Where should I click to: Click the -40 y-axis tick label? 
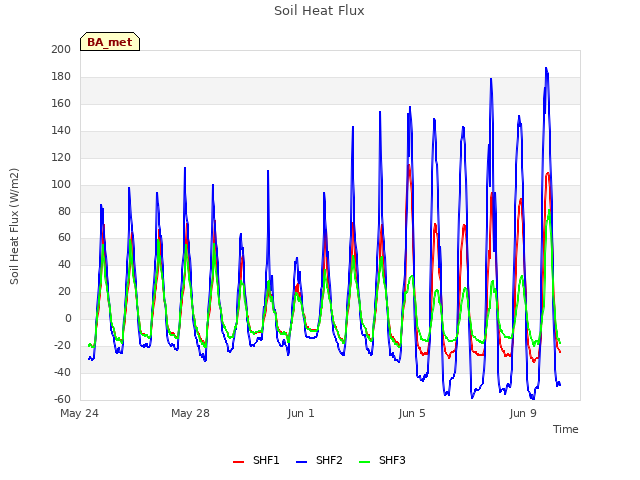click(62, 372)
